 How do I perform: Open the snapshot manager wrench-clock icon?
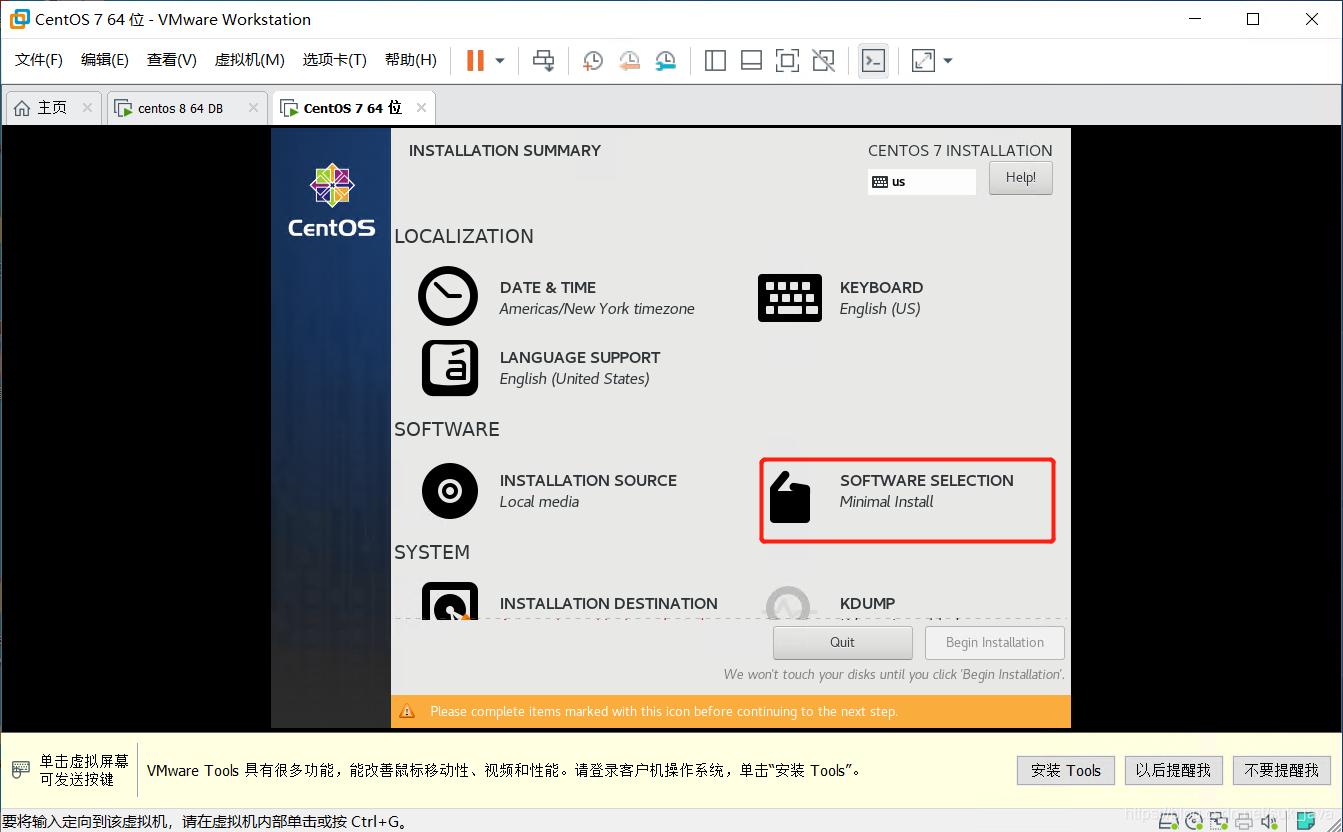[x=666, y=61]
